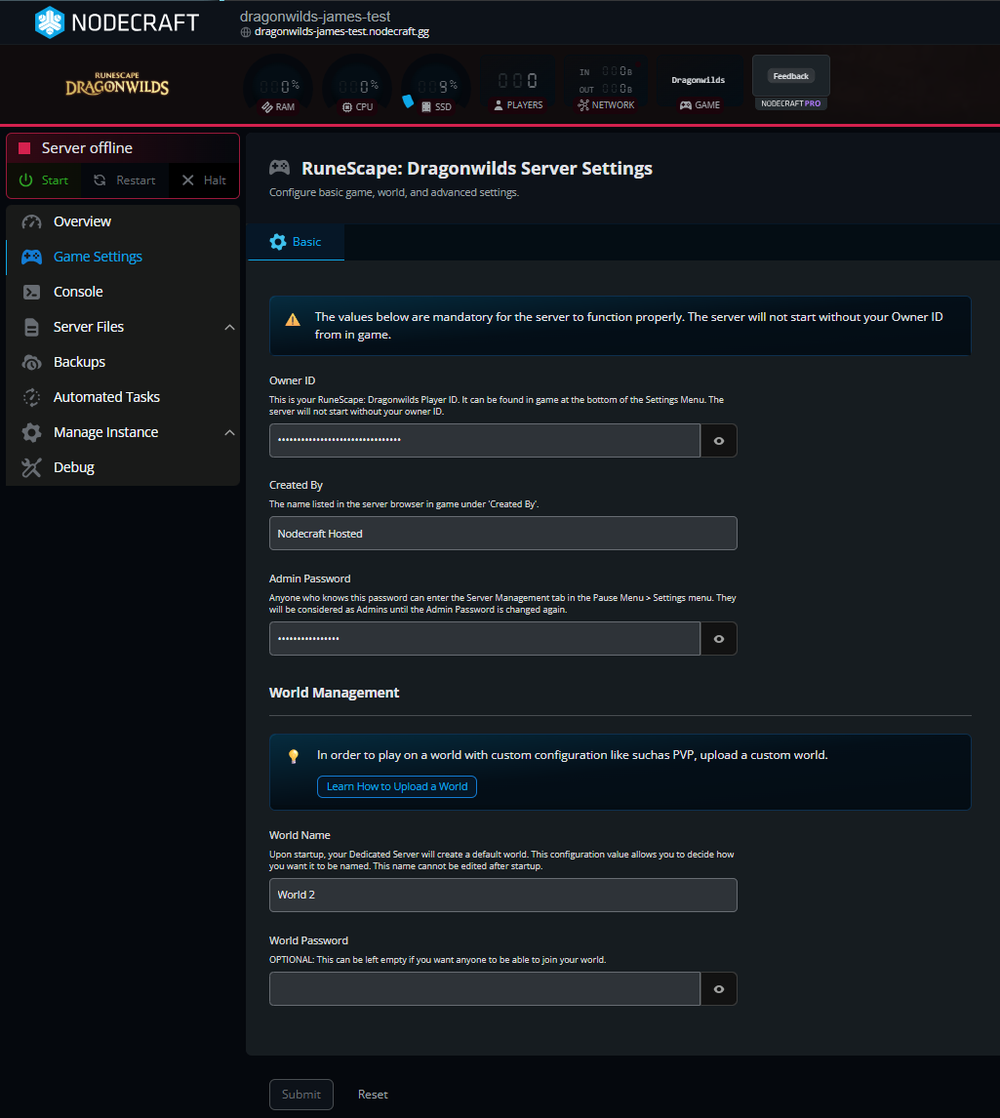
Task: Open the Overview dashboard icon
Action: (x=31, y=221)
